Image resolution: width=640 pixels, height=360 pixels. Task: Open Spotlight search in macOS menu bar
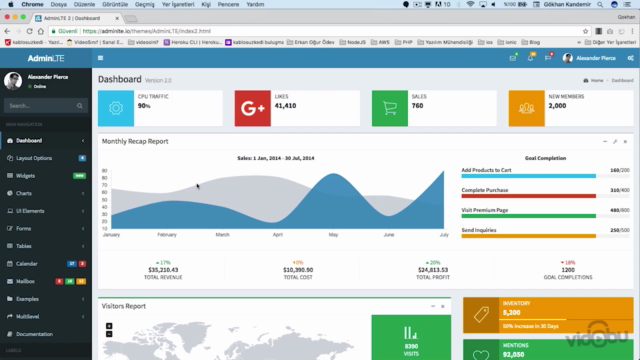pos(600,4)
